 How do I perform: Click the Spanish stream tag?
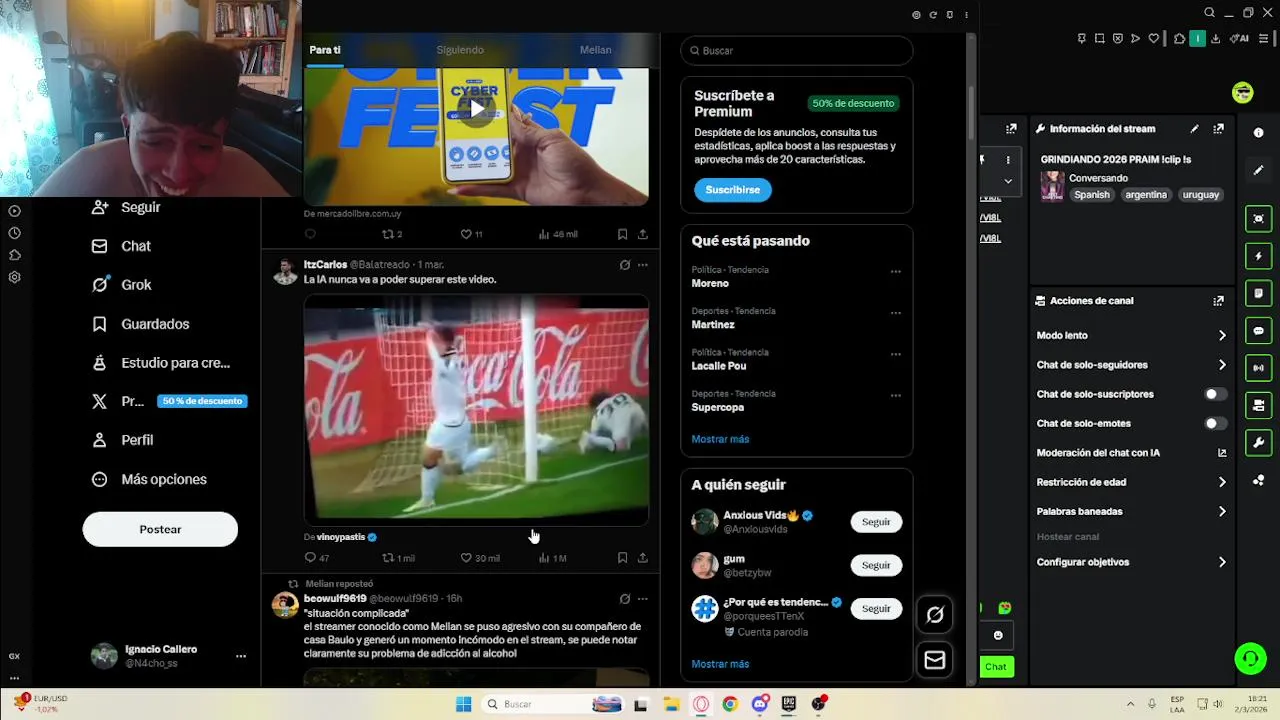(1092, 195)
